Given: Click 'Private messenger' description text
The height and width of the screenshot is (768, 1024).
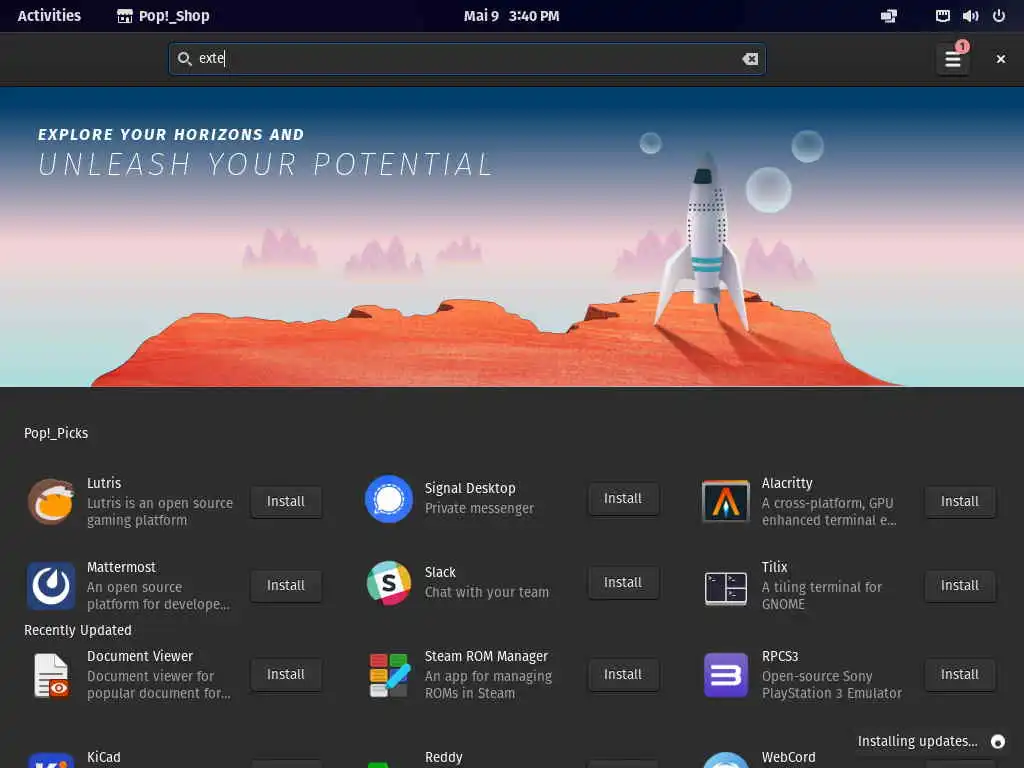Looking at the screenshot, I should tap(479, 508).
